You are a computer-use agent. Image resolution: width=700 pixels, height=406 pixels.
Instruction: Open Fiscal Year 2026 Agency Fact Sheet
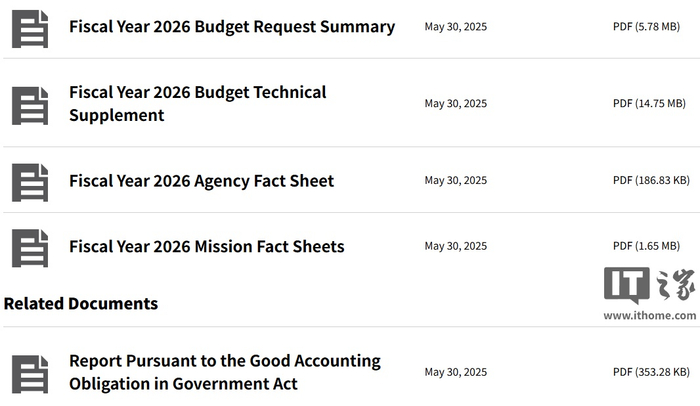pyautogui.click(x=201, y=181)
